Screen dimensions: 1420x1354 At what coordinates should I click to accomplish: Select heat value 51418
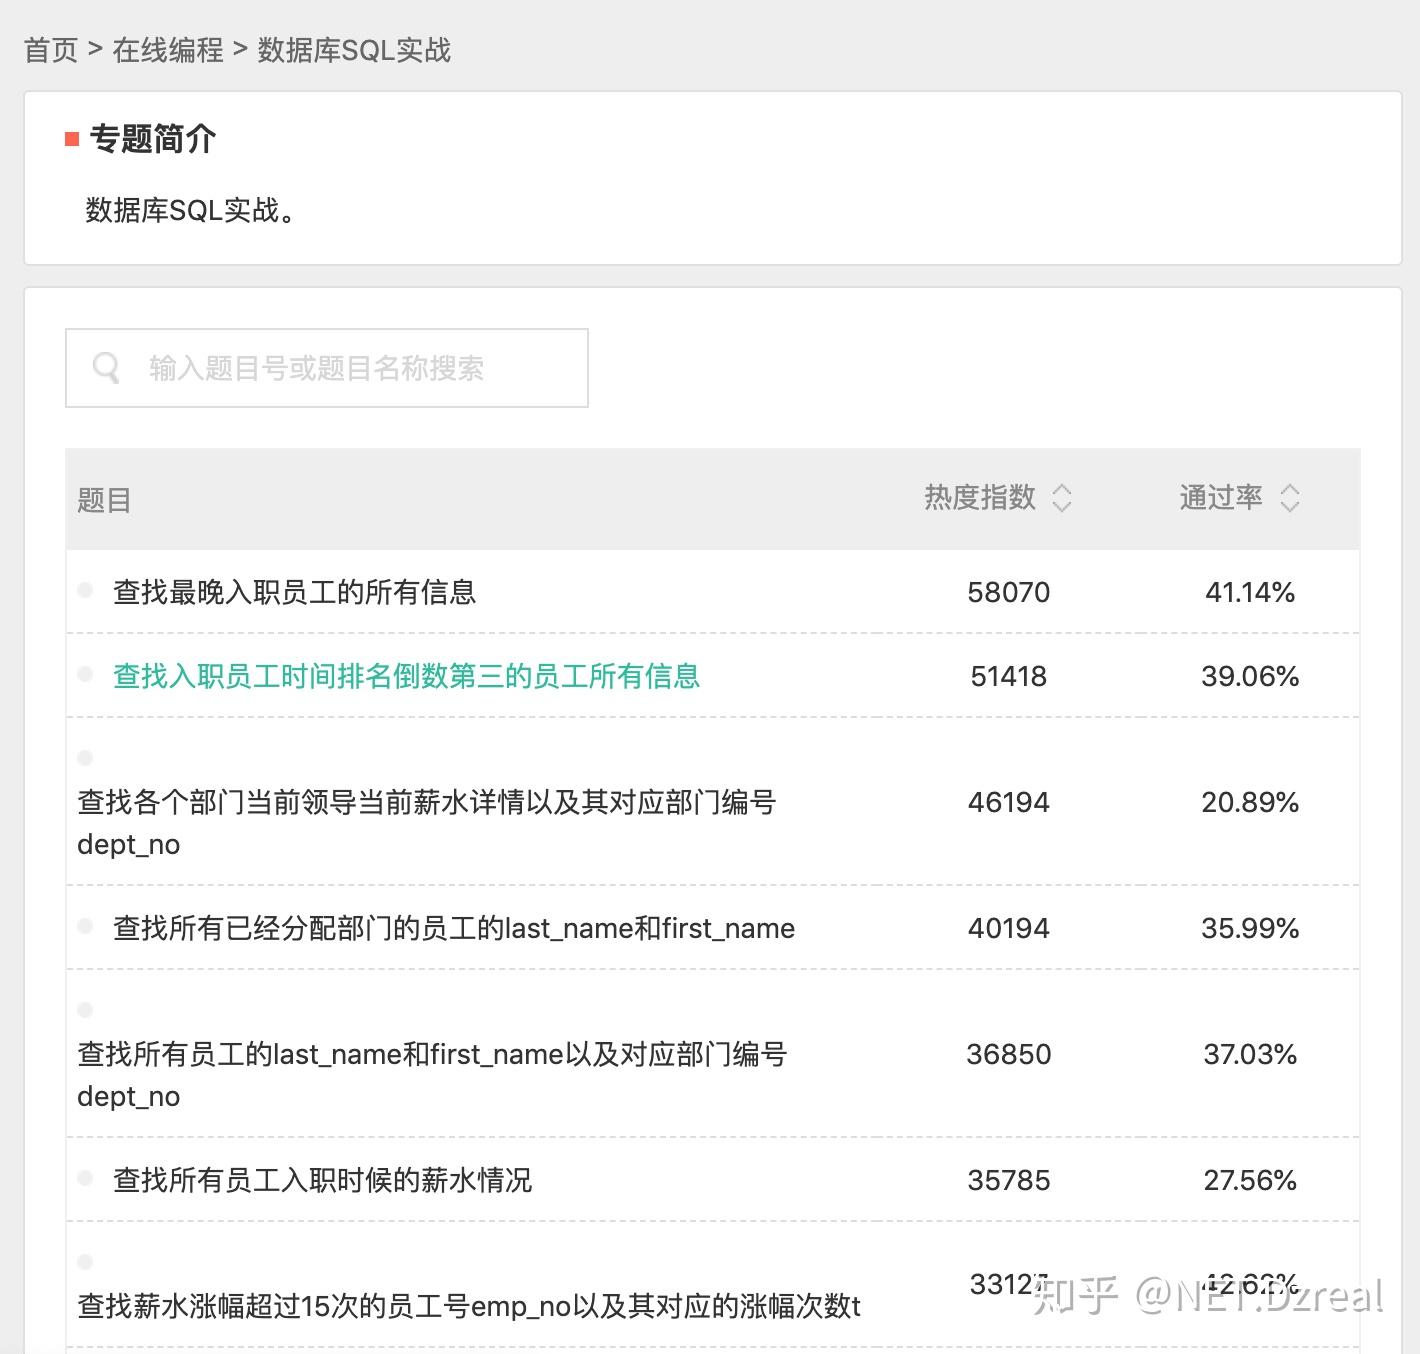click(1009, 676)
